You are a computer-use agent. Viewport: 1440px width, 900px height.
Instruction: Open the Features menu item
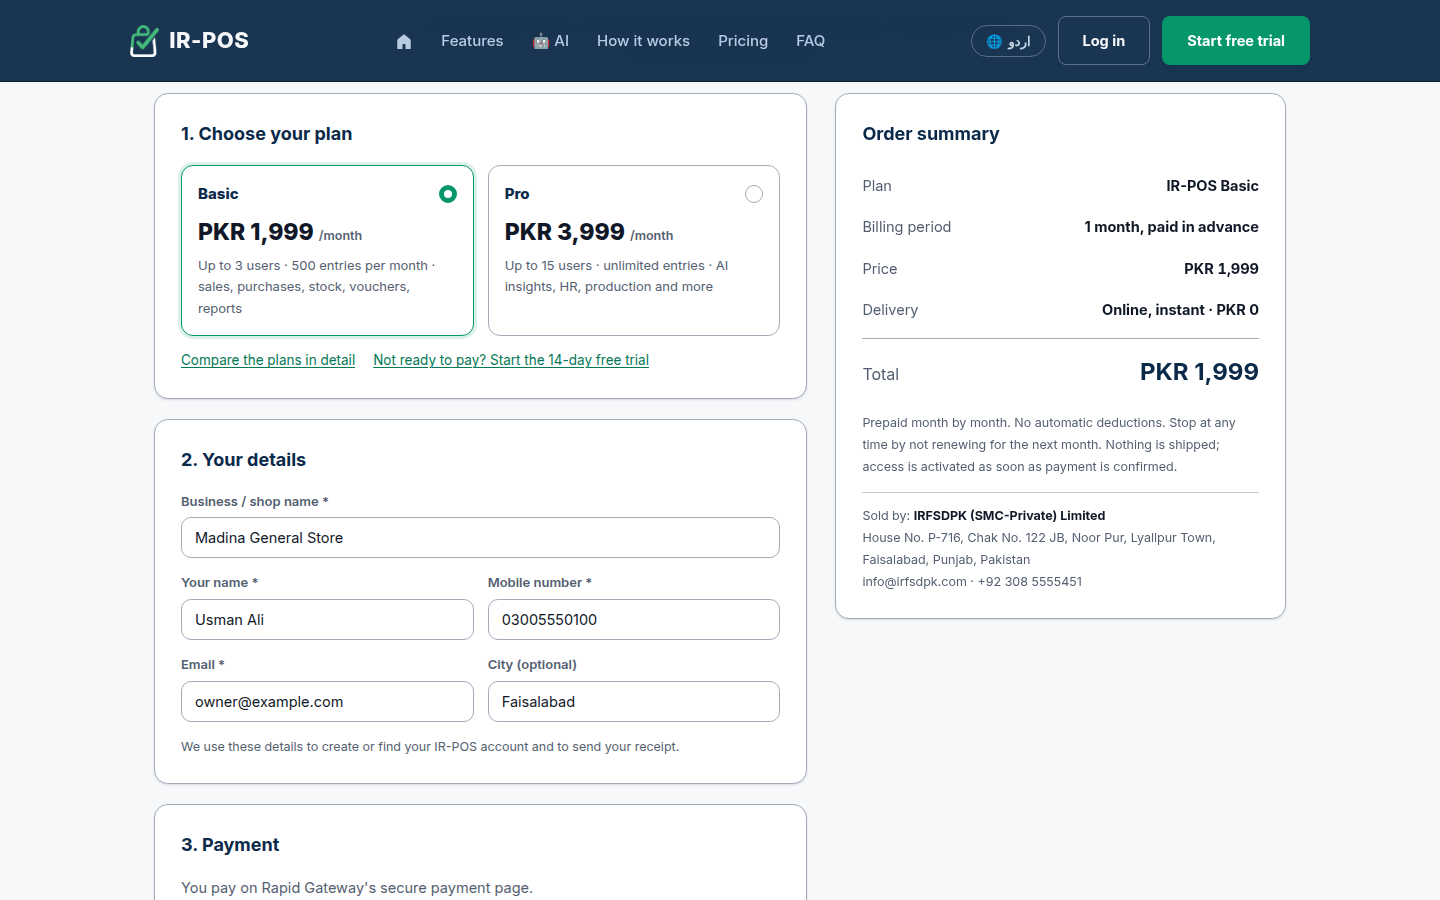[x=472, y=41]
